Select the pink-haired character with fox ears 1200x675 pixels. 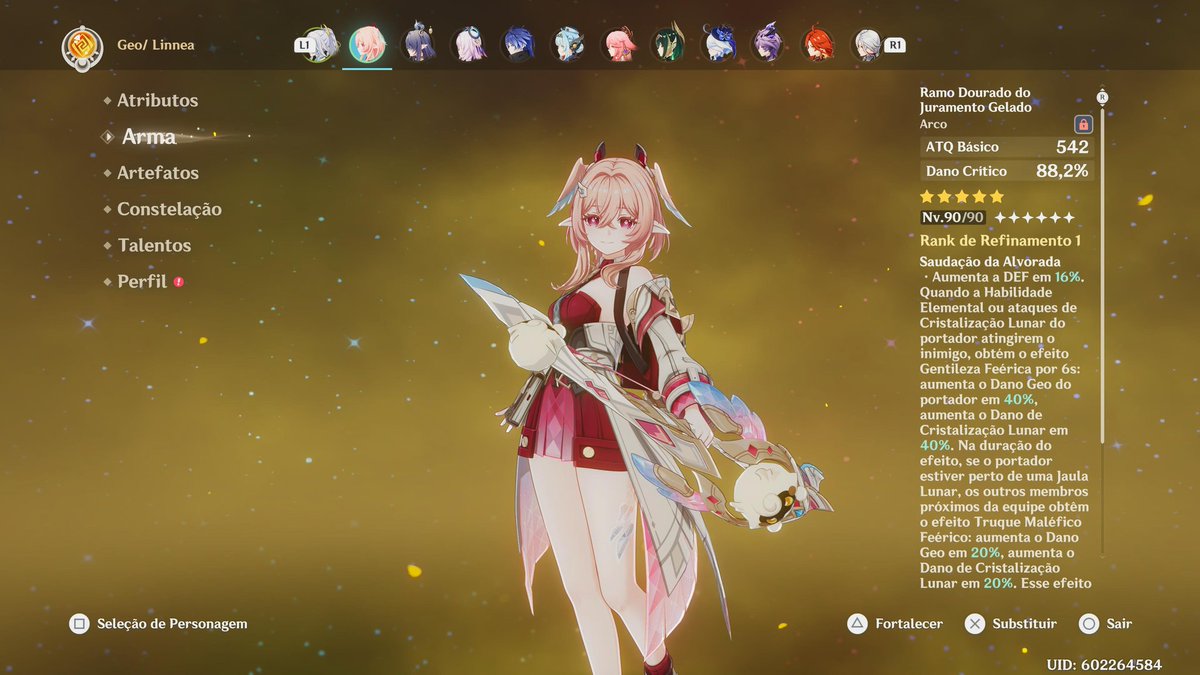coord(619,45)
